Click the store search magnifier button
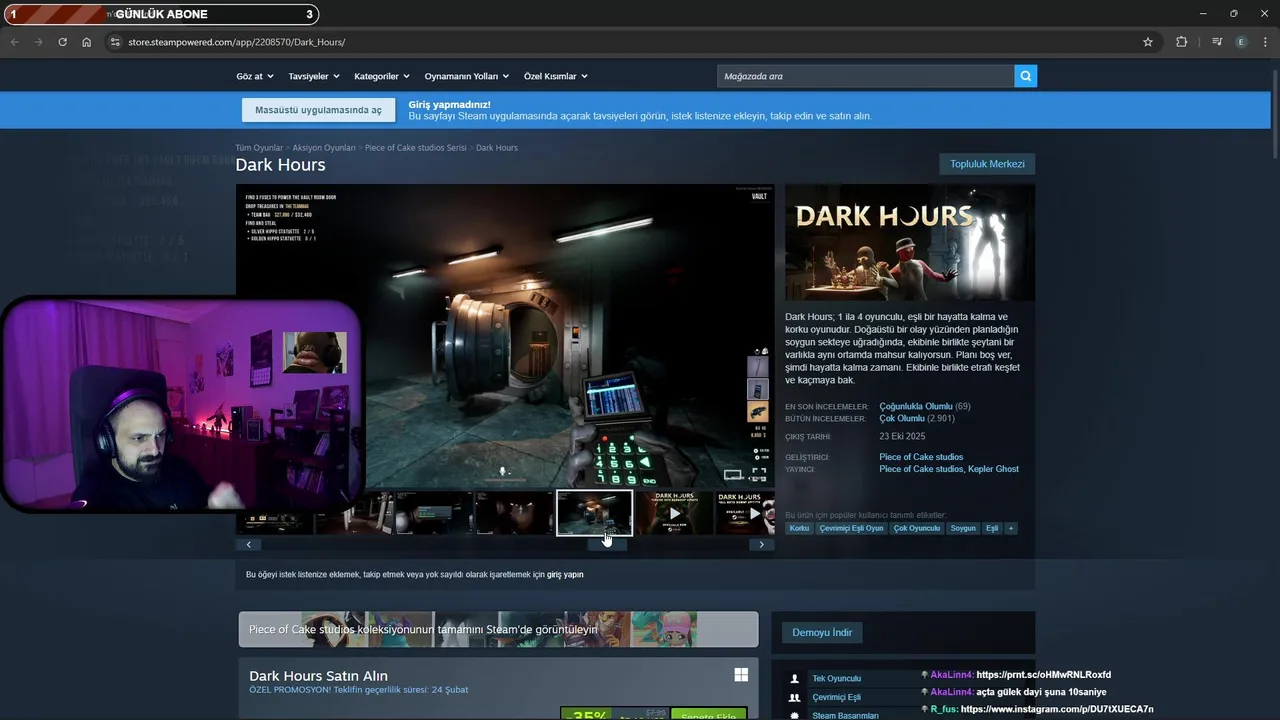 [x=1025, y=76]
